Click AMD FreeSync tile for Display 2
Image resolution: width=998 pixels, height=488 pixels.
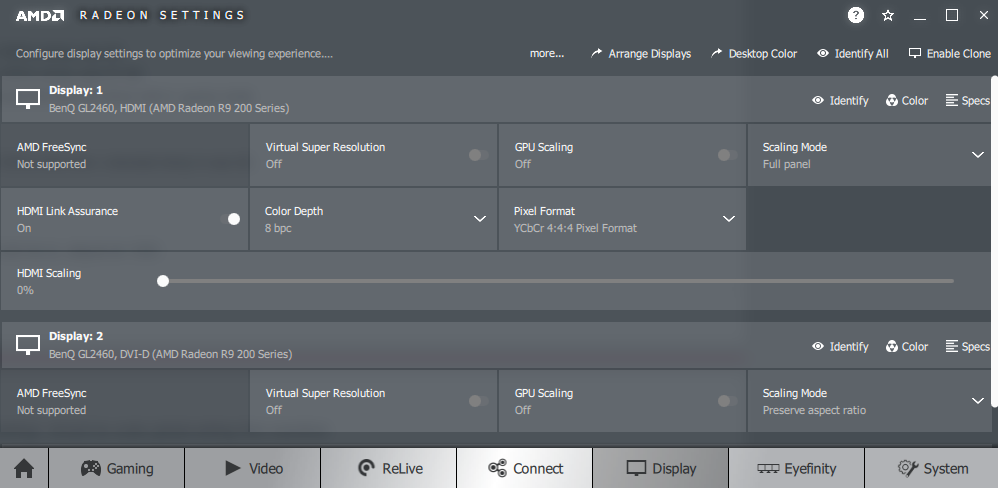[125, 401]
